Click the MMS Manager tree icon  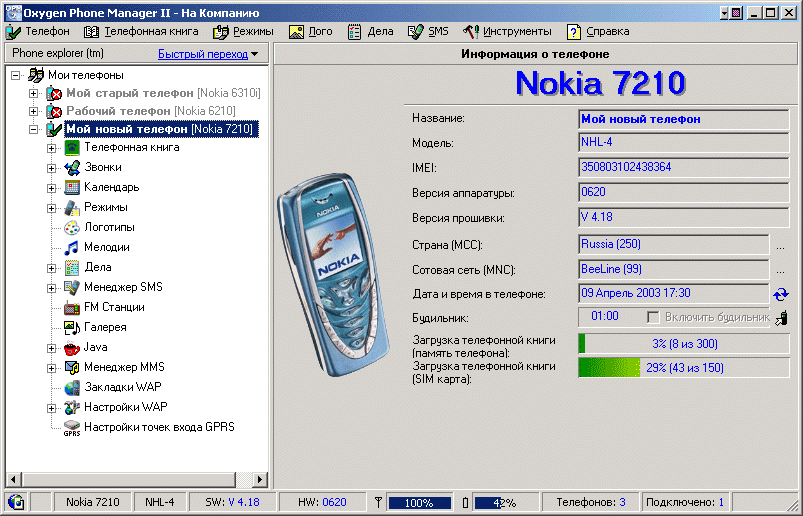(72, 368)
